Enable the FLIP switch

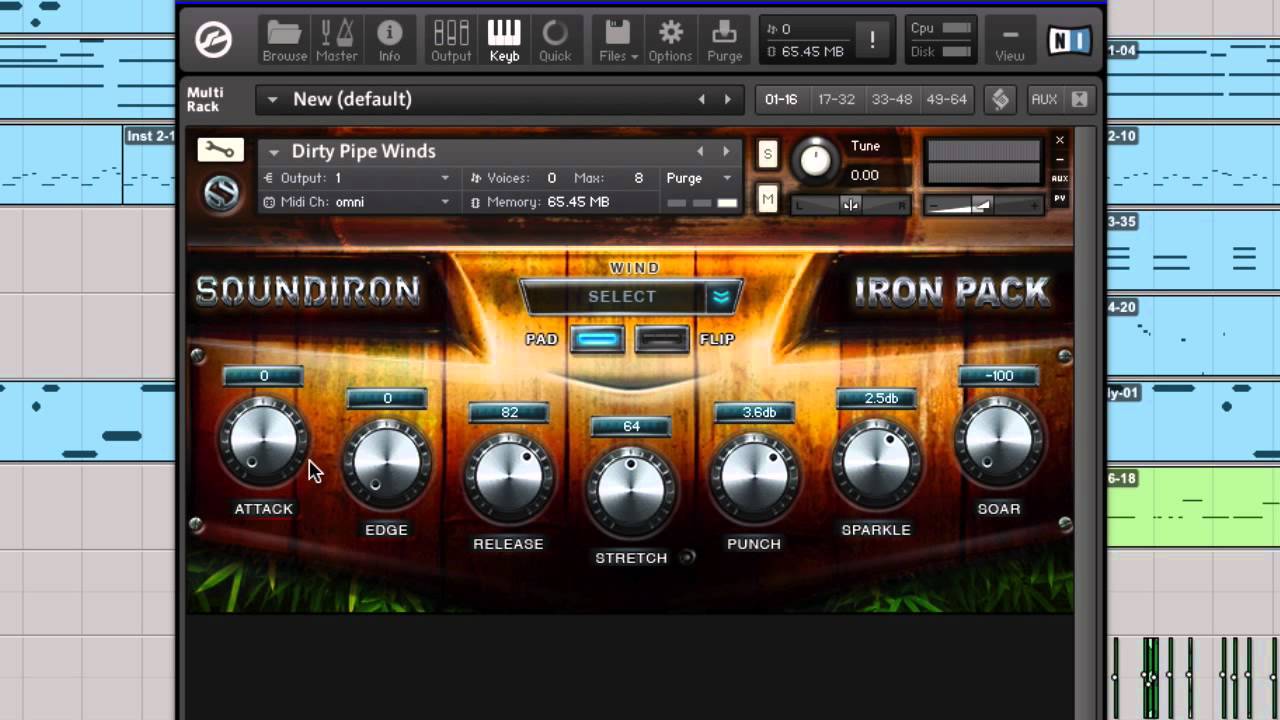tap(662, 339)
